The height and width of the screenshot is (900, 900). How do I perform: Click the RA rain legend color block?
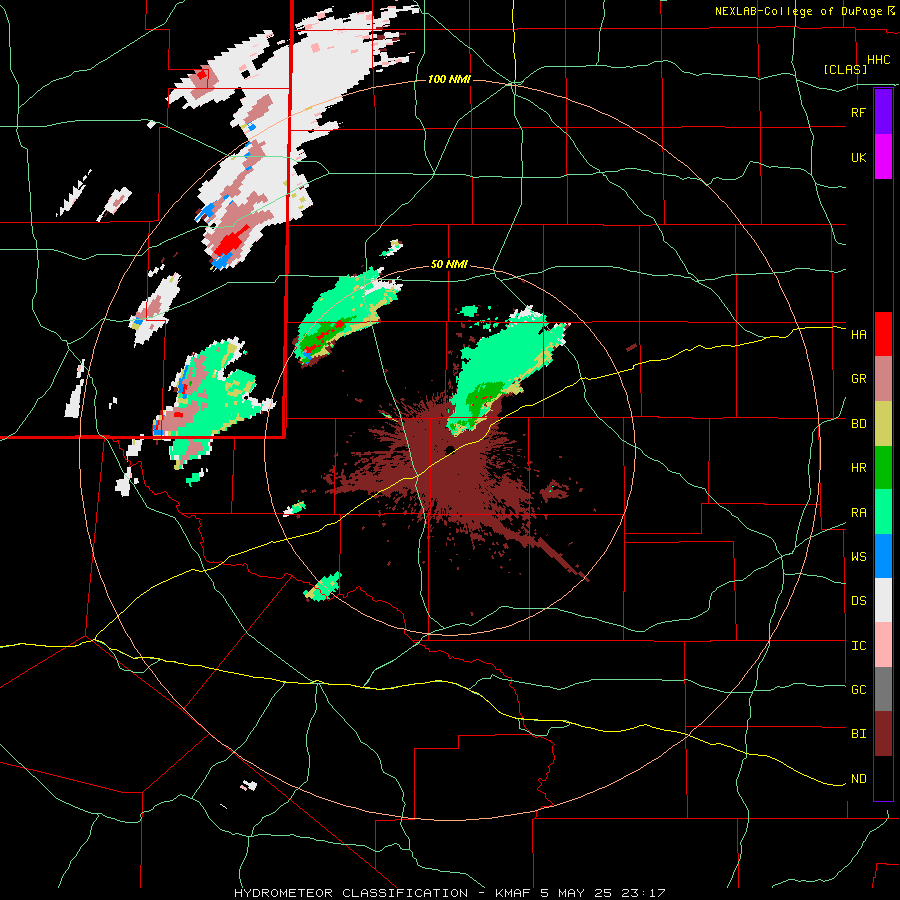point(883,512)
